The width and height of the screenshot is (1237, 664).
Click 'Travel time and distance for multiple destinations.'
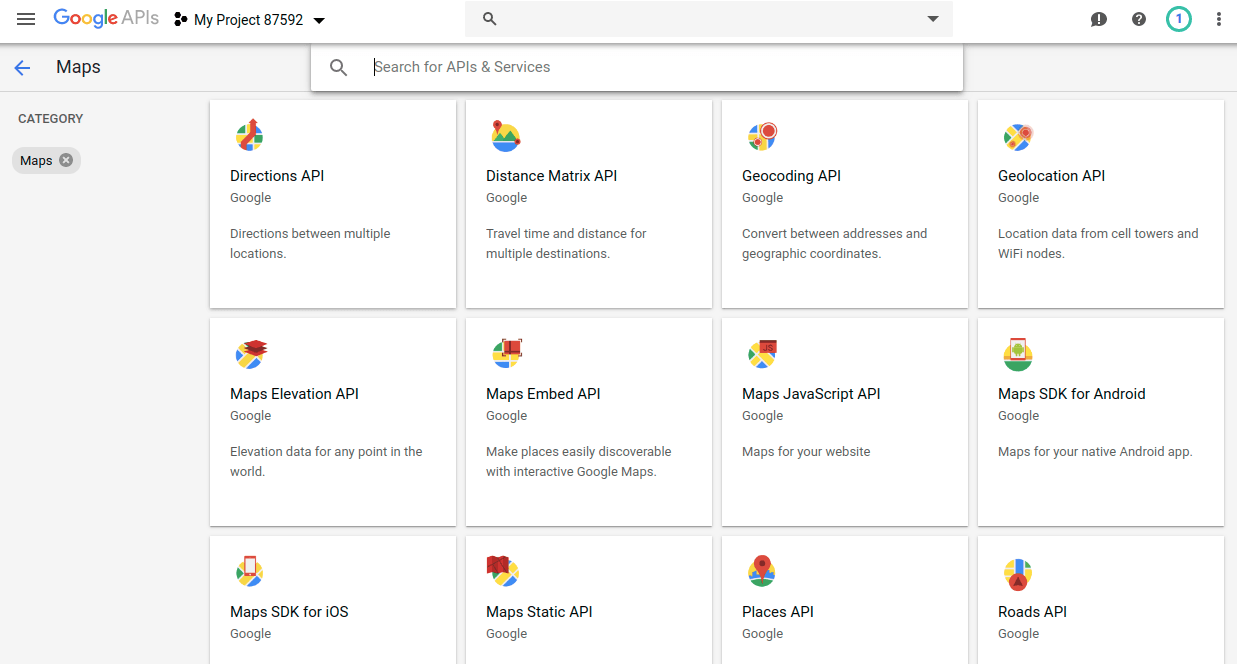tap(566, 244)
